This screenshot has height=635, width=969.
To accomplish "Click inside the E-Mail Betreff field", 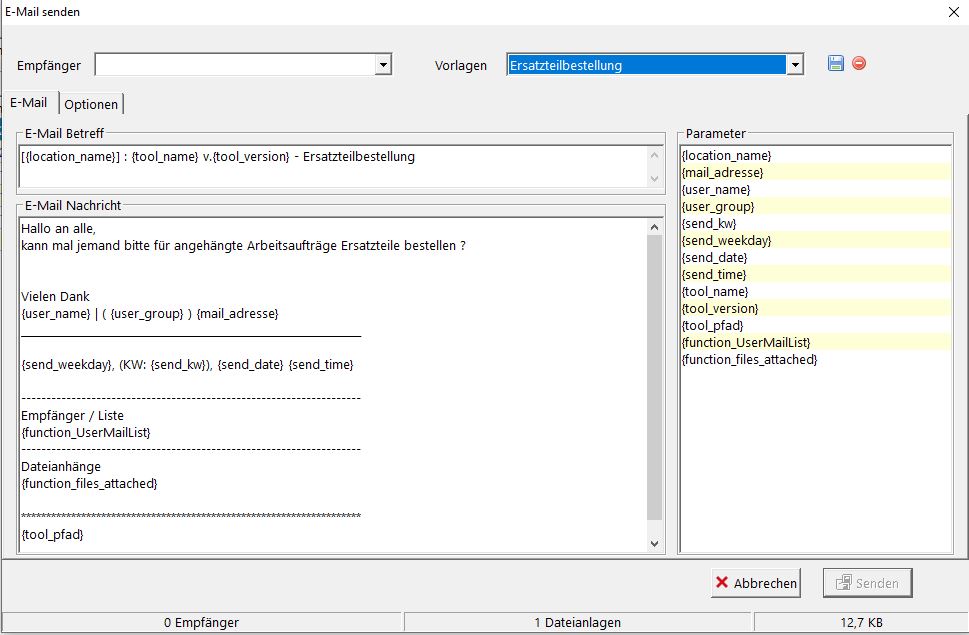I will [330, 166].
